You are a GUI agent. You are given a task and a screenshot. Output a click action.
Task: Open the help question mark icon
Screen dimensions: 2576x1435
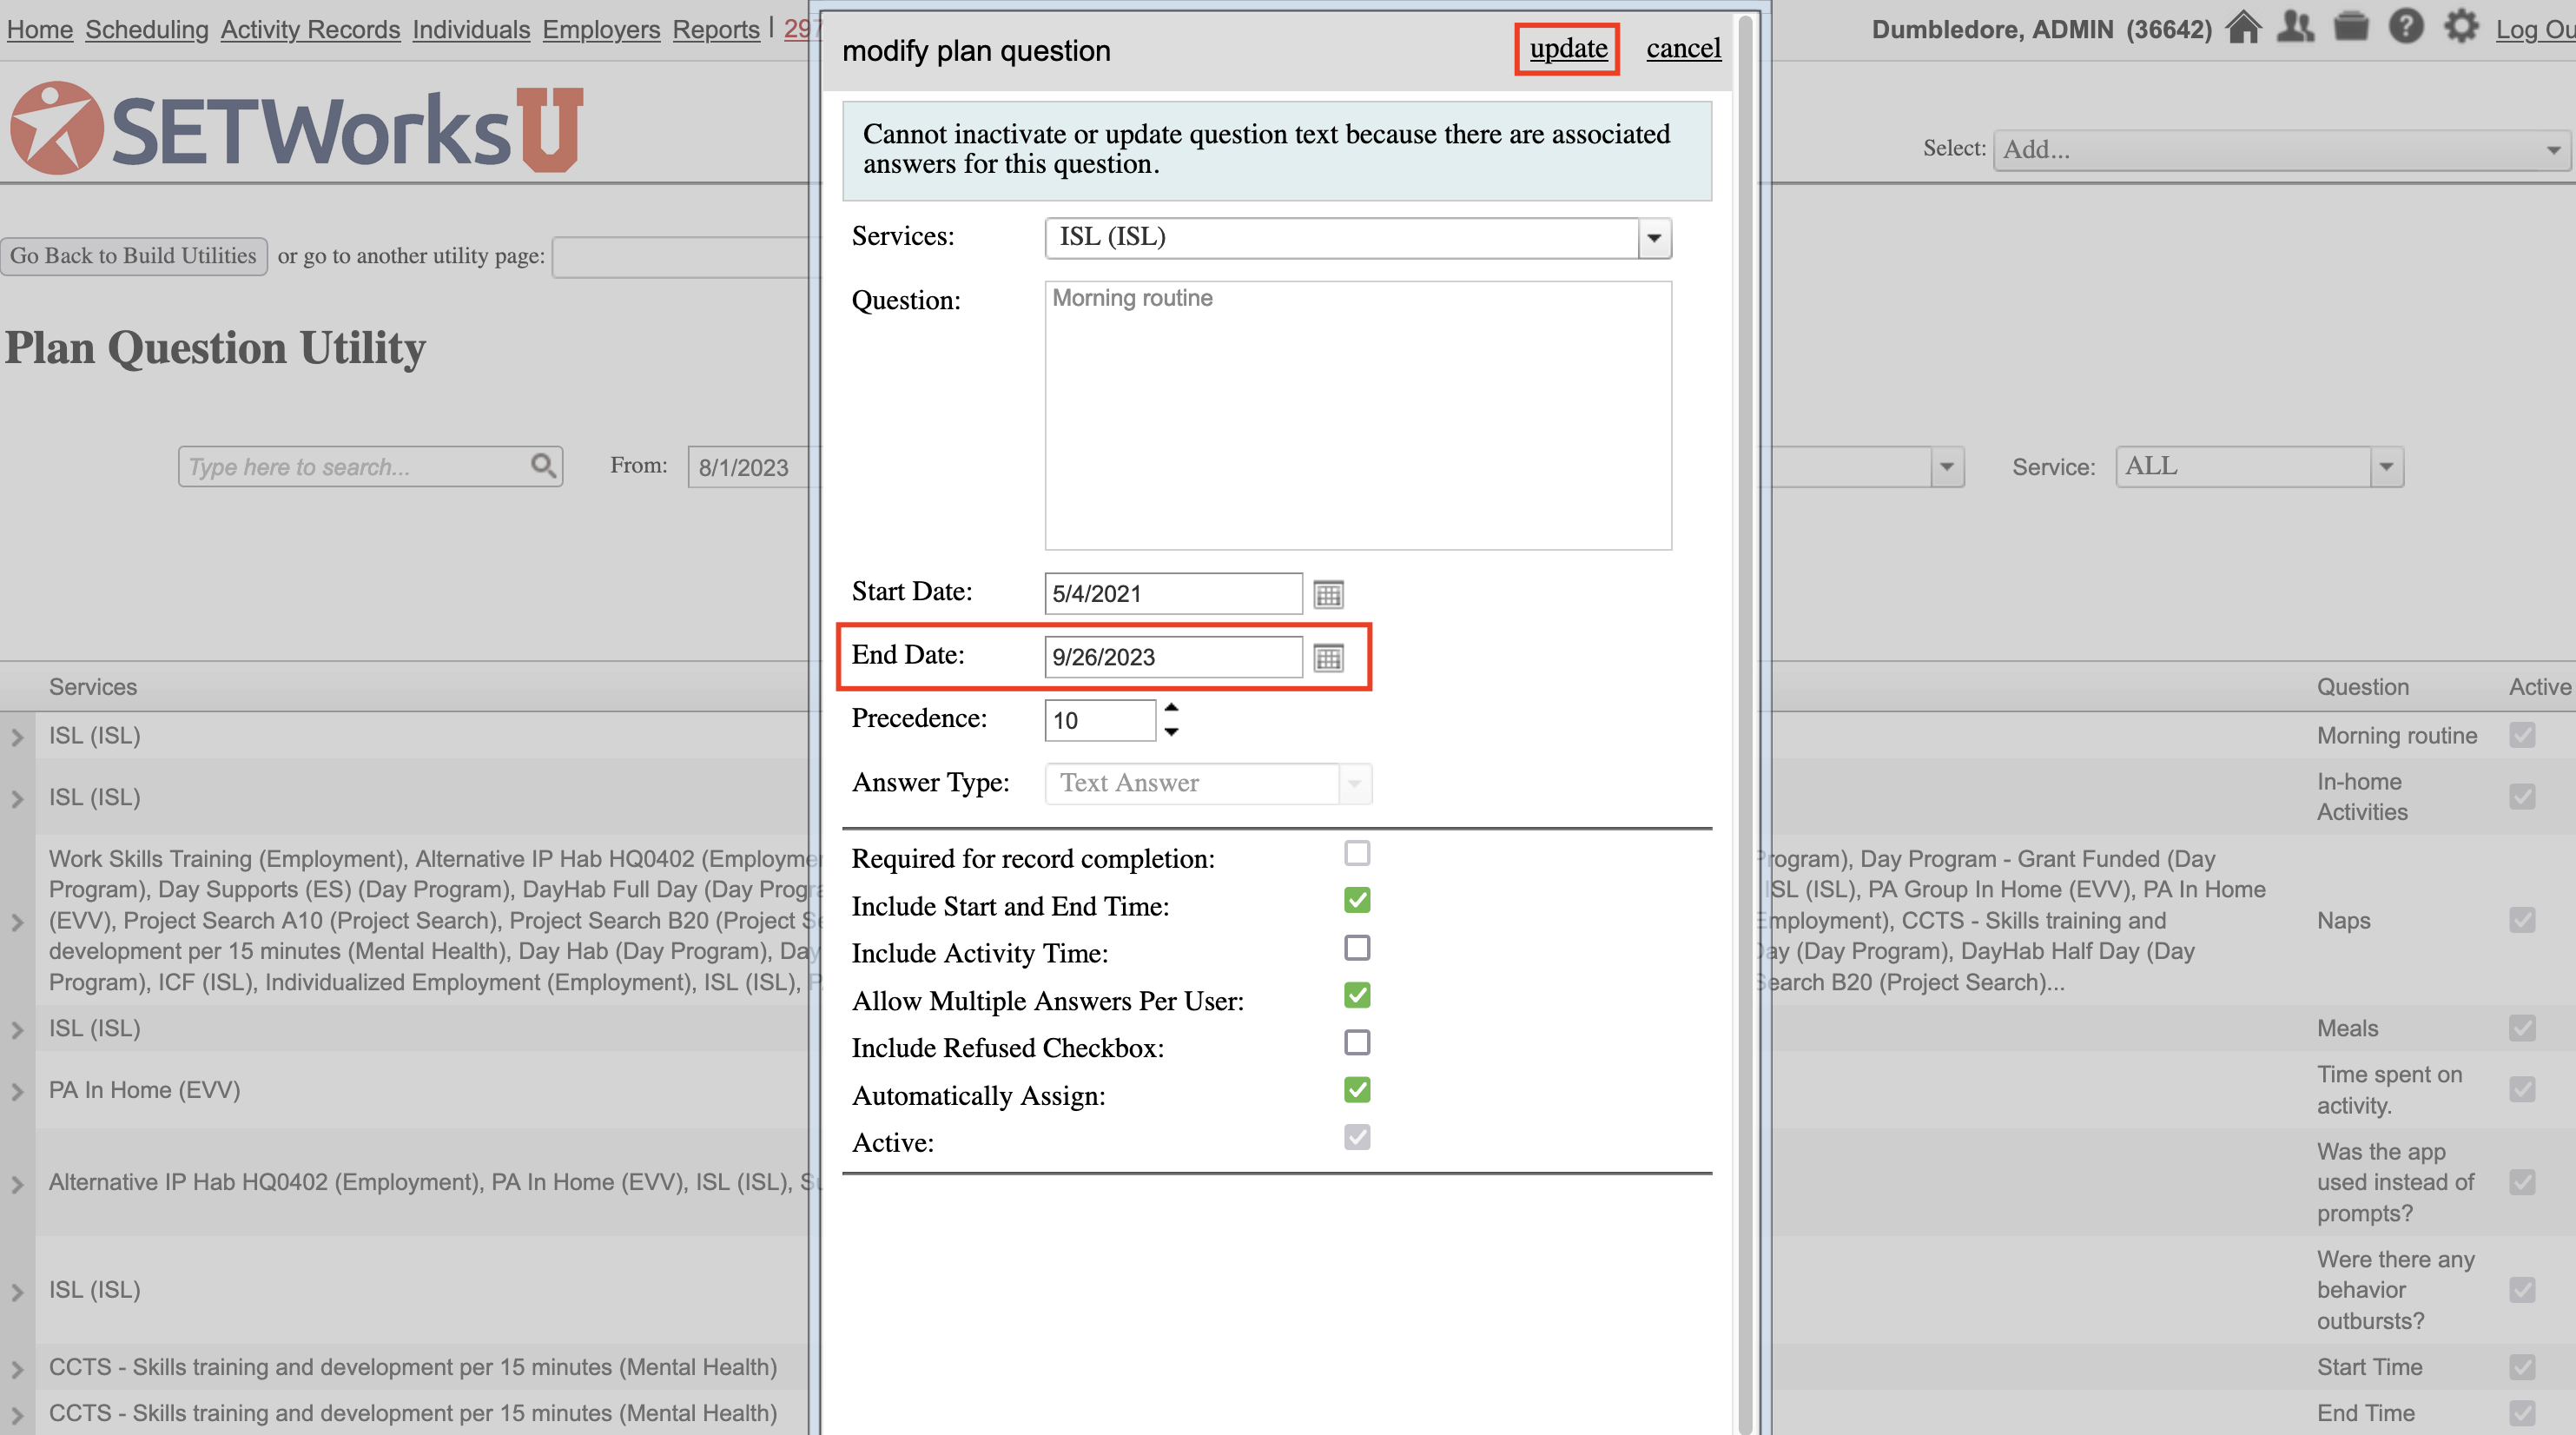(x=2406, y=27)
